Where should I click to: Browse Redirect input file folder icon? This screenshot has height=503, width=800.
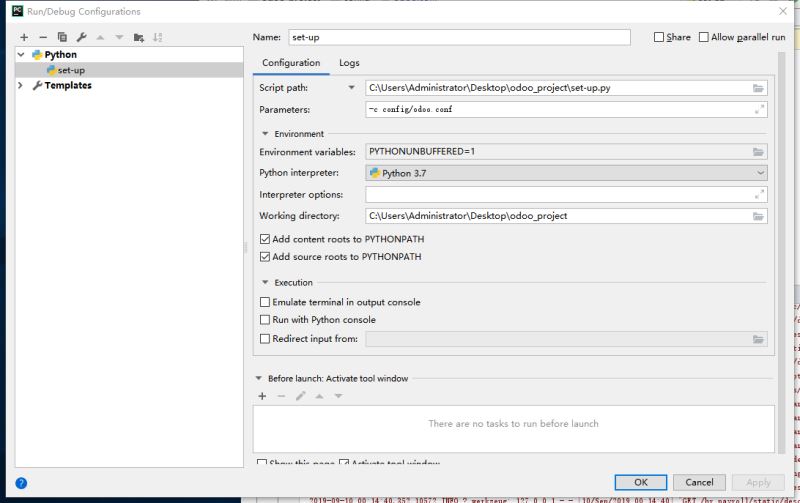758,339
